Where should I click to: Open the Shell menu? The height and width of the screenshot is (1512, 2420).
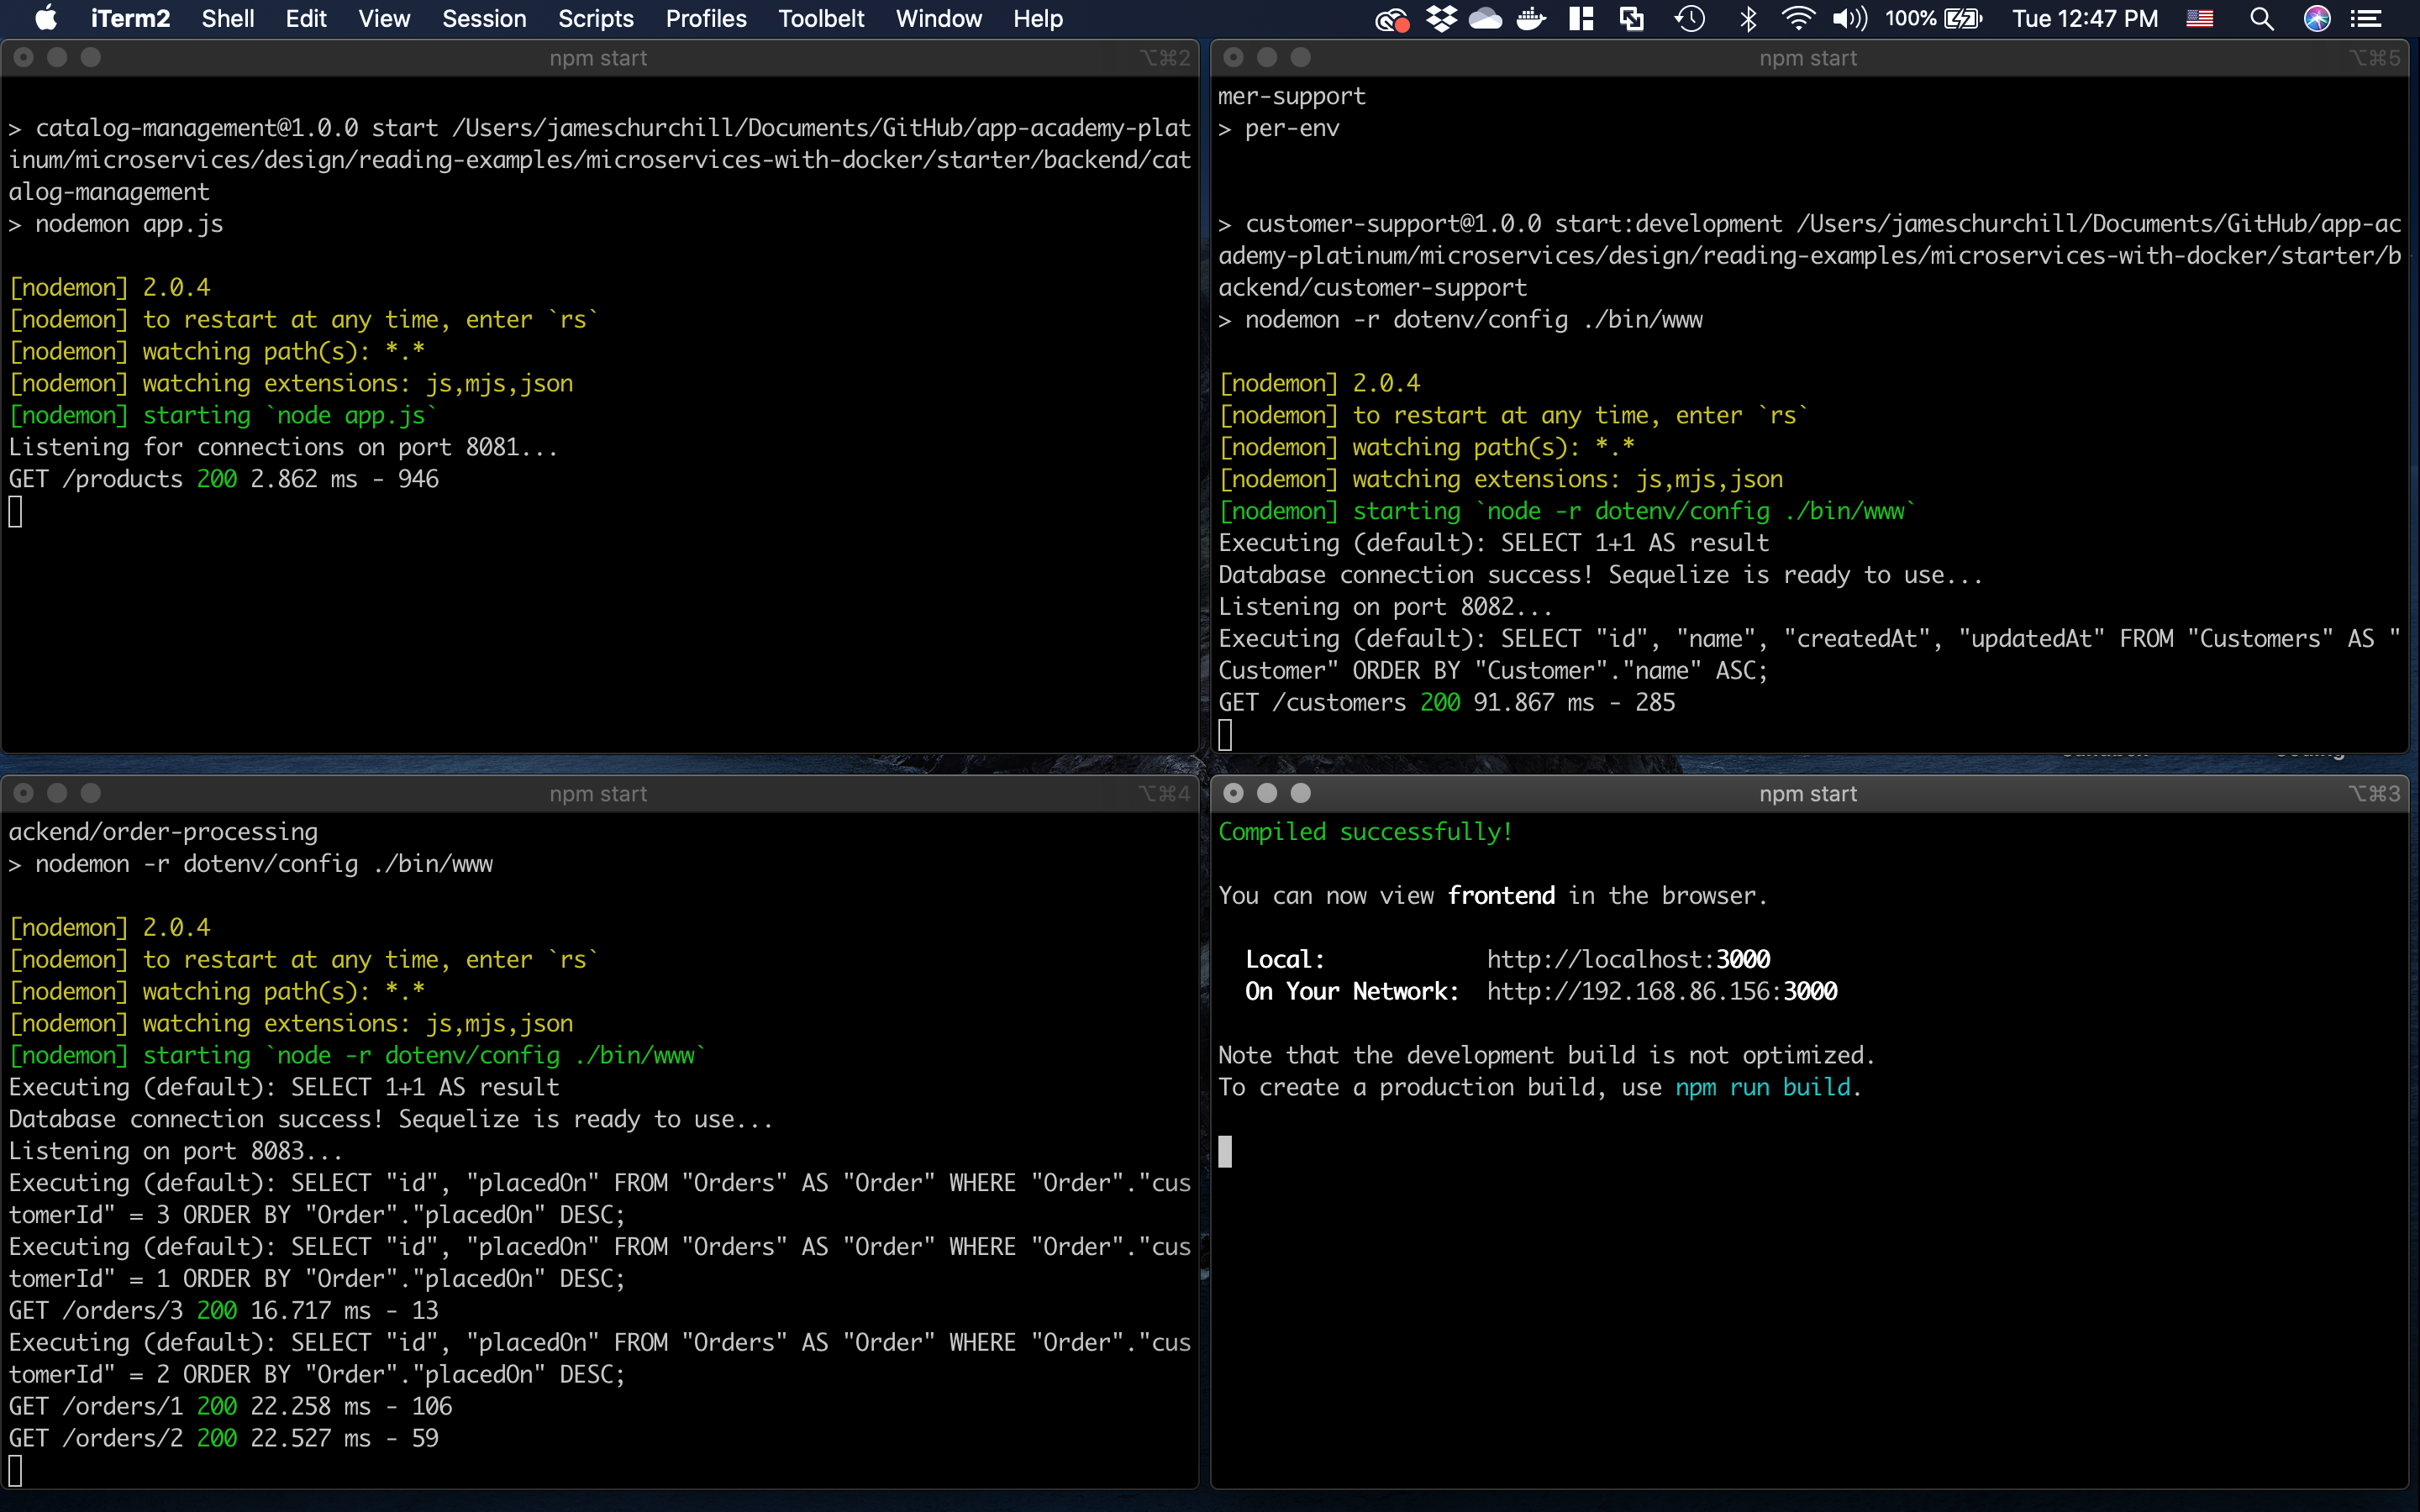[228, 18]
